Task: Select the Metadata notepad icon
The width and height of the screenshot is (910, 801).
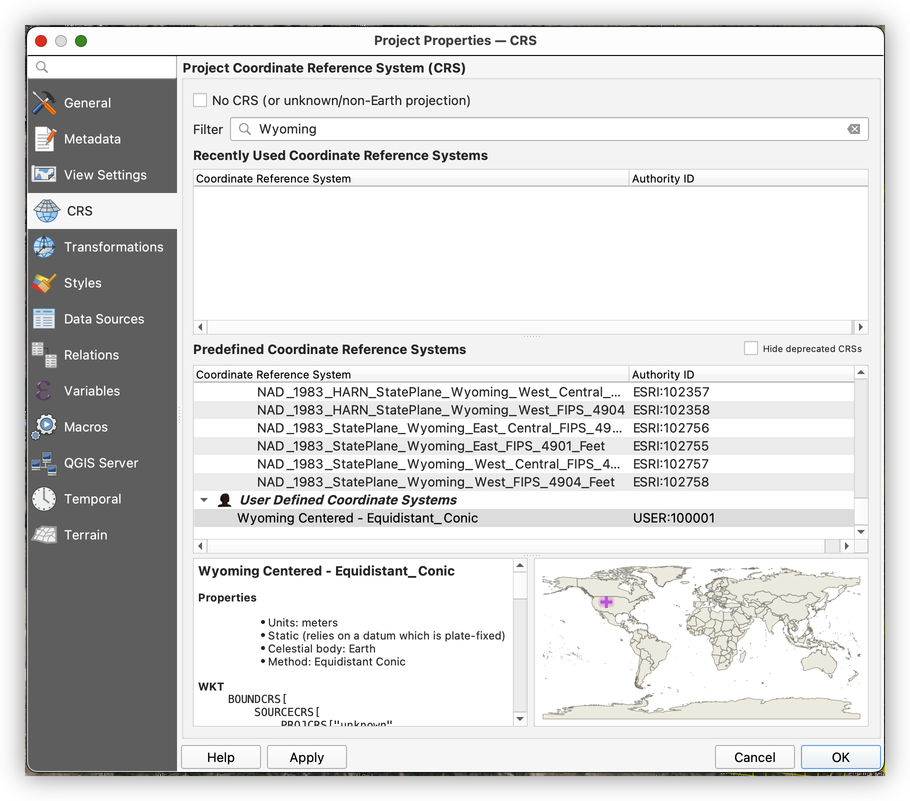Action: click(x=44, y=139)
